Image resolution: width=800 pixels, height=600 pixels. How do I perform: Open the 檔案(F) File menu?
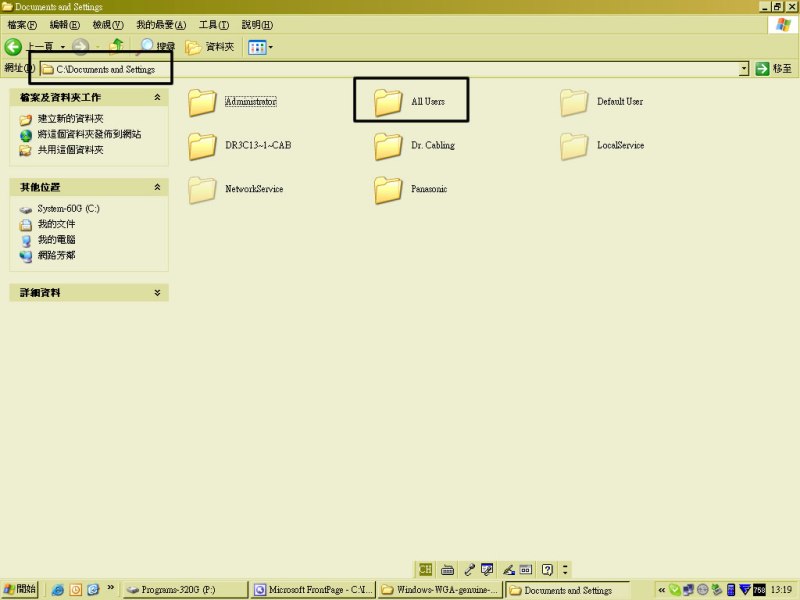(22, 24)
